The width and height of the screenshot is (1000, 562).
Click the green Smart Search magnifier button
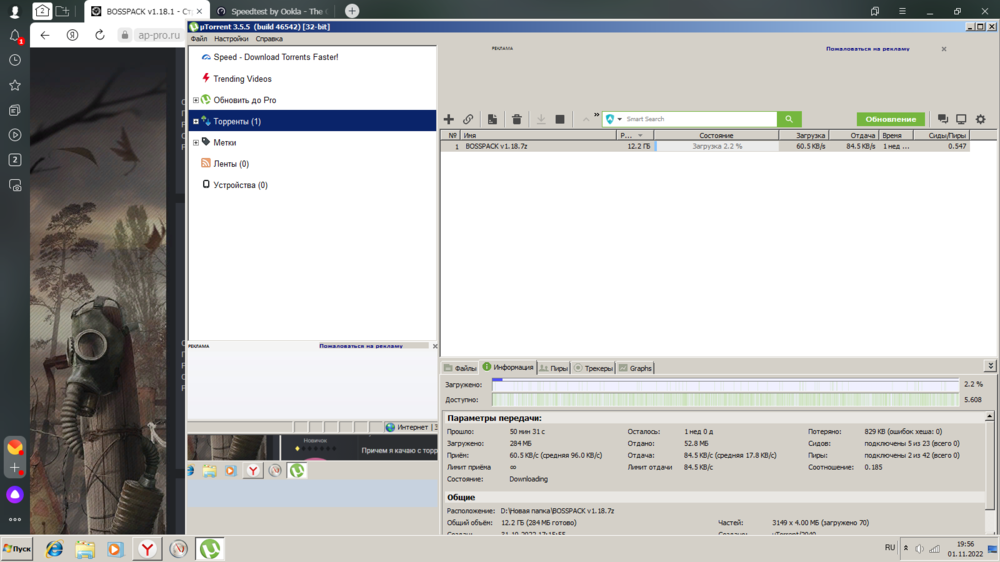pos(789,119)
